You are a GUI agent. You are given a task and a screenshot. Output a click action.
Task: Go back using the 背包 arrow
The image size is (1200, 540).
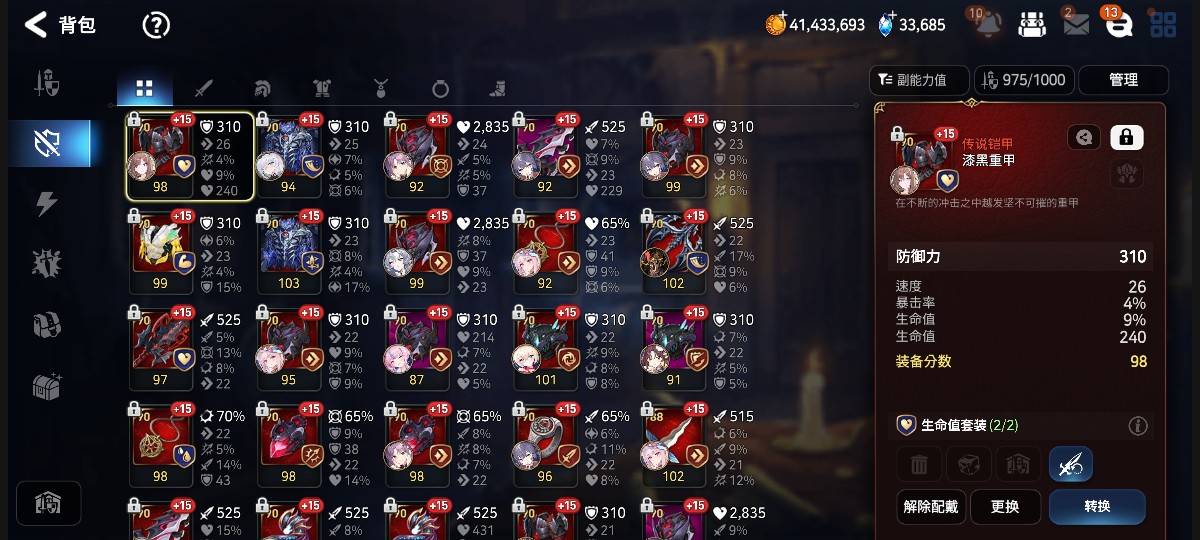(36, 25)
